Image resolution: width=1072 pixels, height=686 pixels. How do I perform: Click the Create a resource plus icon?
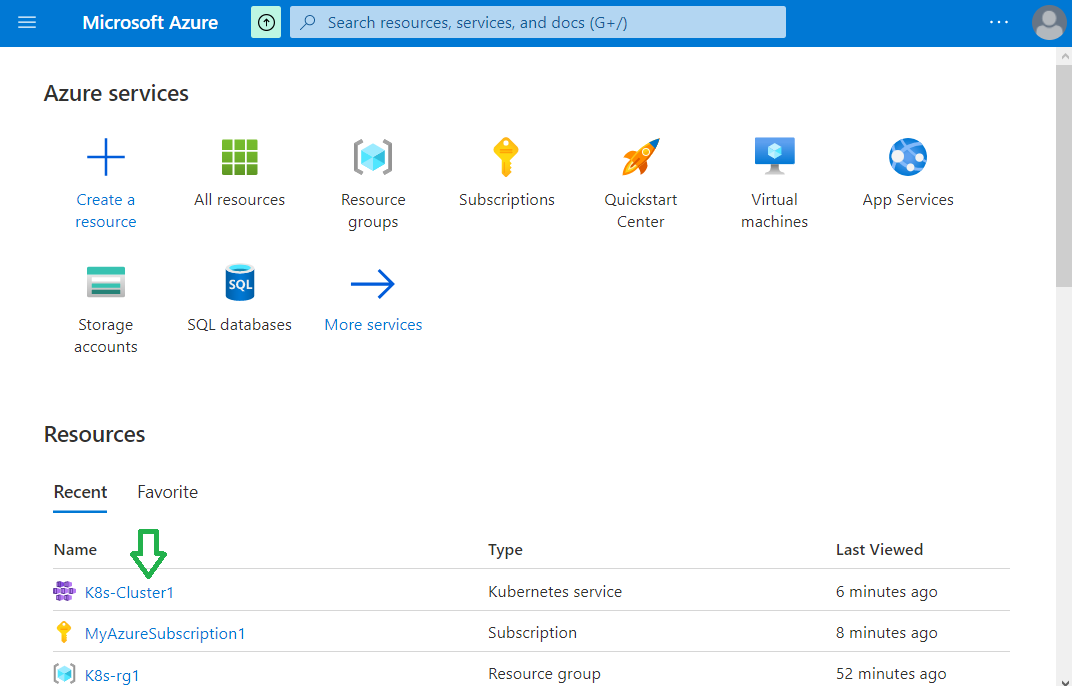coord(106,157)
